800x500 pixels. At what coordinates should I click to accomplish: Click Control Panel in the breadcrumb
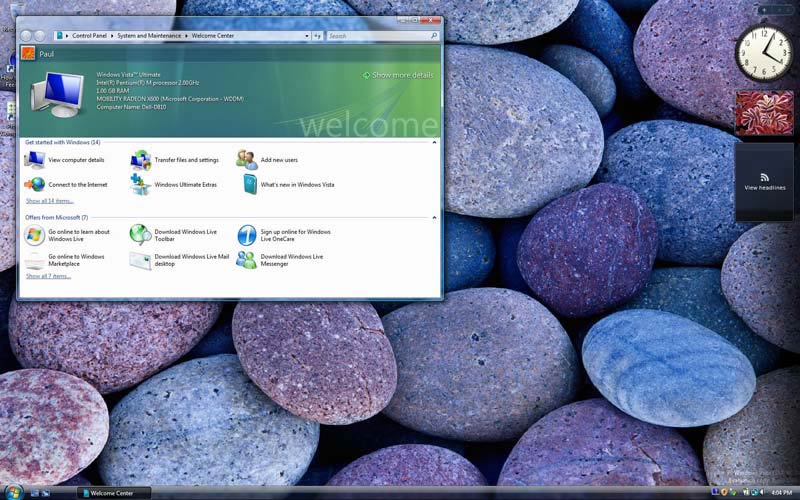pyautogui.click(x=89, y=36)
